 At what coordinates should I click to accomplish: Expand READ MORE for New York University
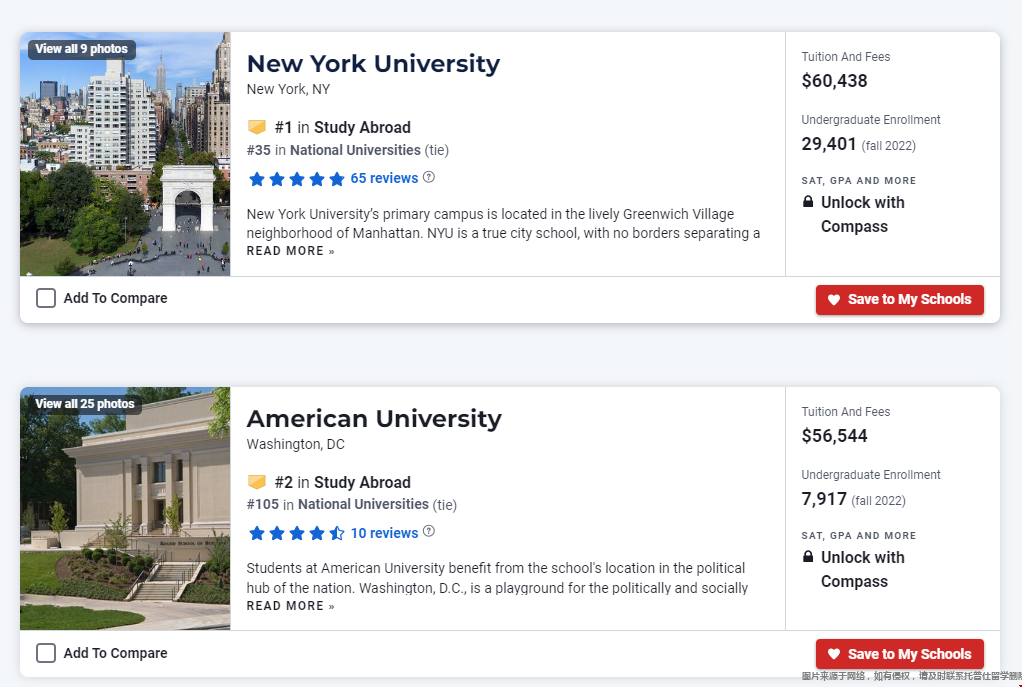coord(291,251)
